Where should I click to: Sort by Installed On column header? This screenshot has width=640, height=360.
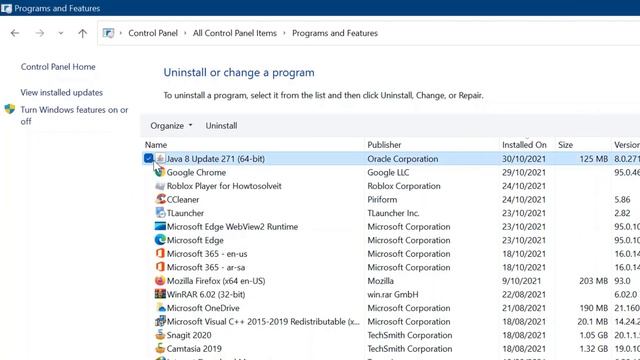[524, 145]
